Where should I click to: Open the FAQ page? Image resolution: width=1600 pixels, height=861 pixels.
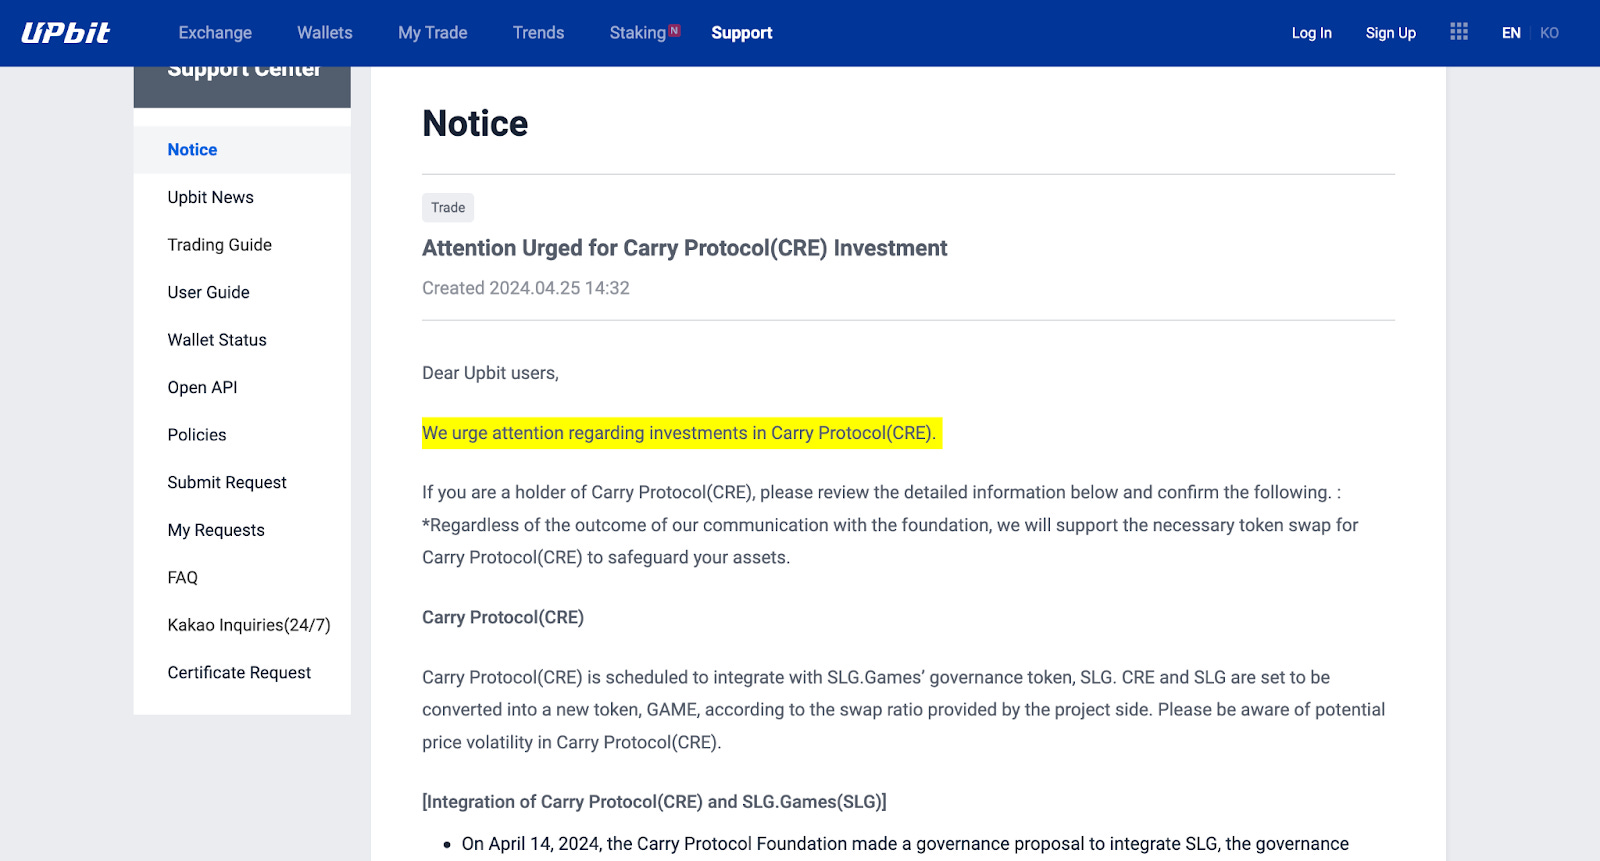(x=183, y=577)
